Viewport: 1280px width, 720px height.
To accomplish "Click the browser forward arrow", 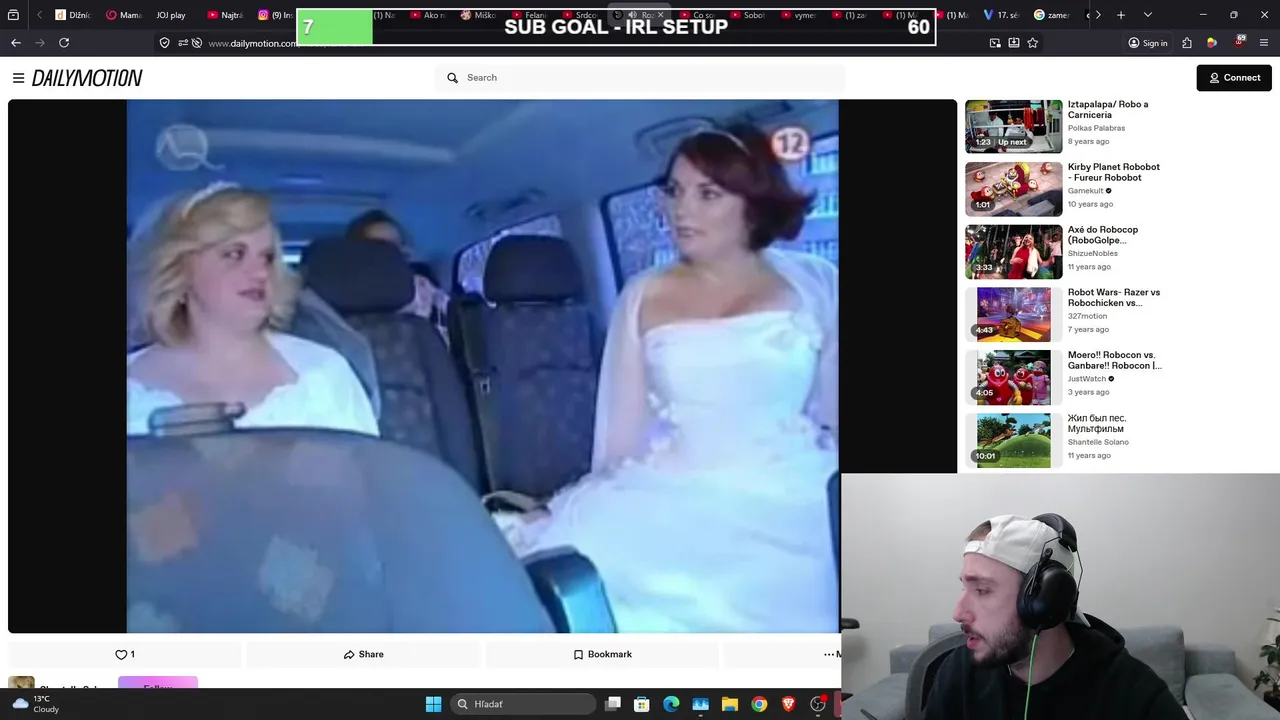I will pyautogui.click(x=40, y=43).
